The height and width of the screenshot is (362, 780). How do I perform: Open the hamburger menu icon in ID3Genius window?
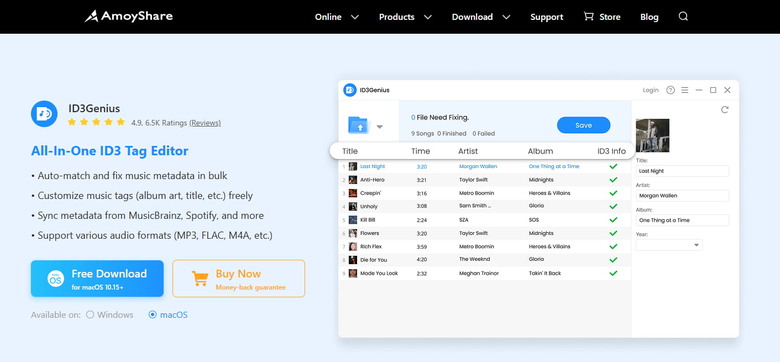point(684,90)
